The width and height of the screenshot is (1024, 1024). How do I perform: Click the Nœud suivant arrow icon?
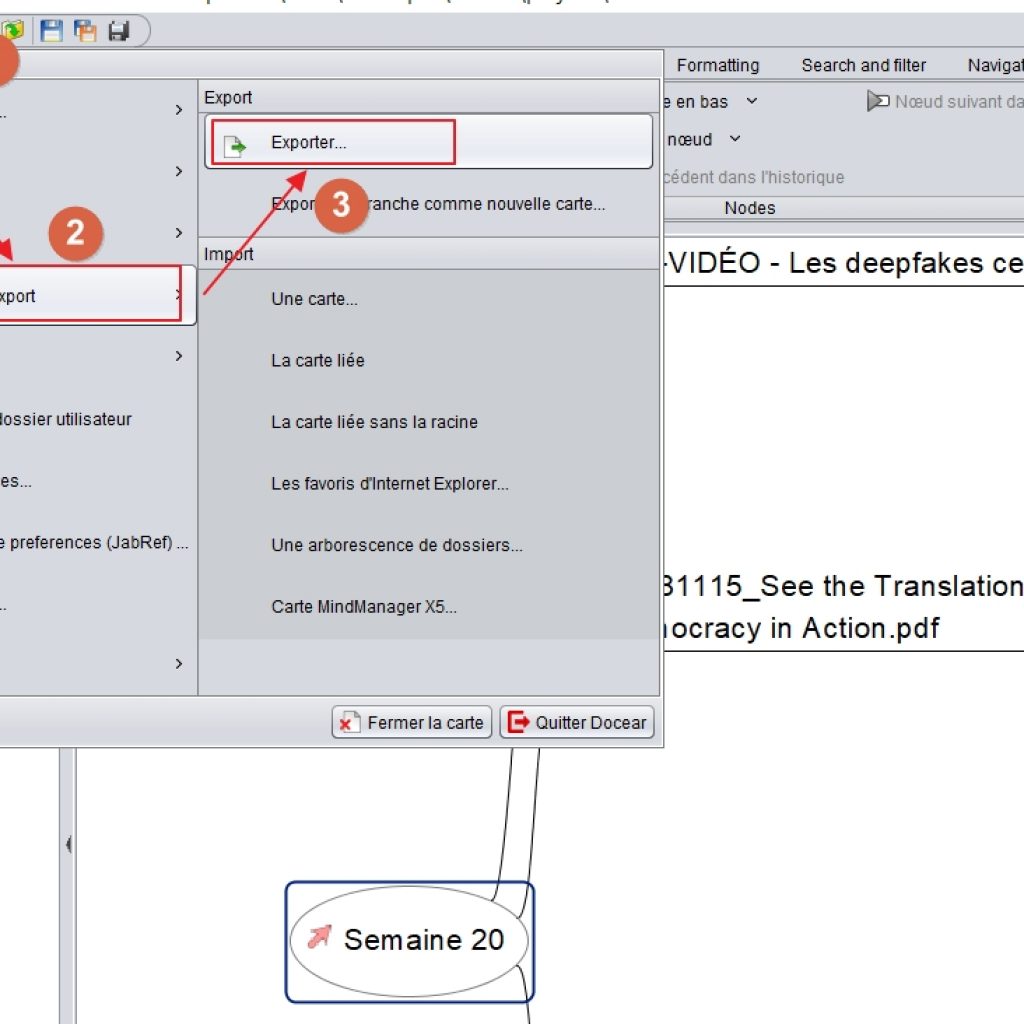tap(878, 101)
